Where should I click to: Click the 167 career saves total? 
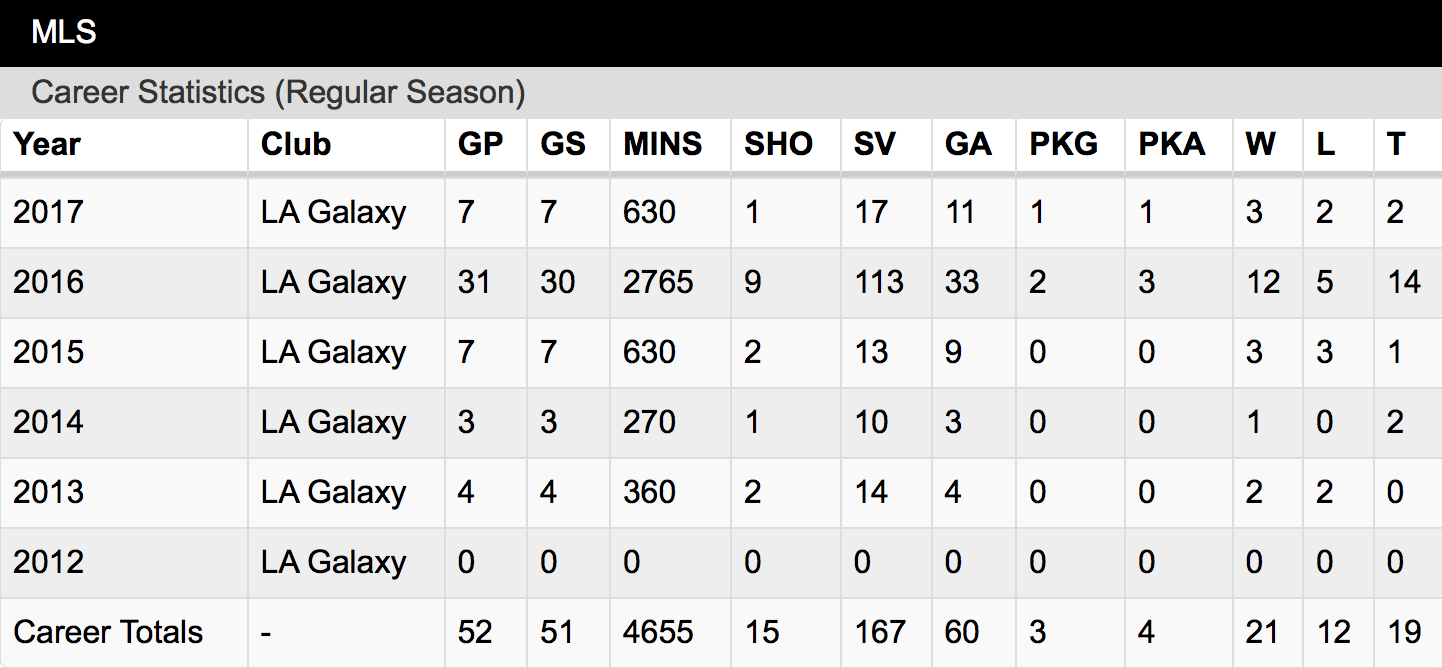[880, 632]
